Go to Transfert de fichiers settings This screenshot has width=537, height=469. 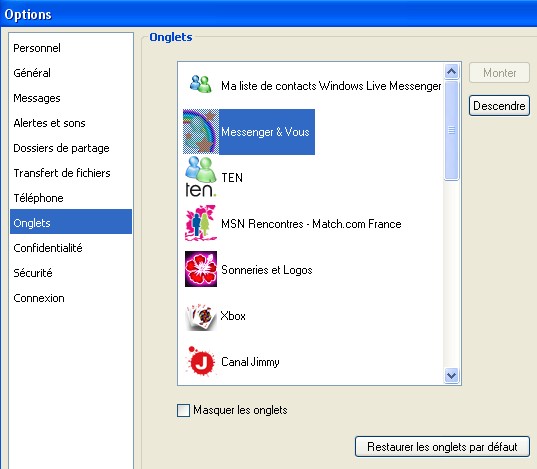click(x=62, y=173)
